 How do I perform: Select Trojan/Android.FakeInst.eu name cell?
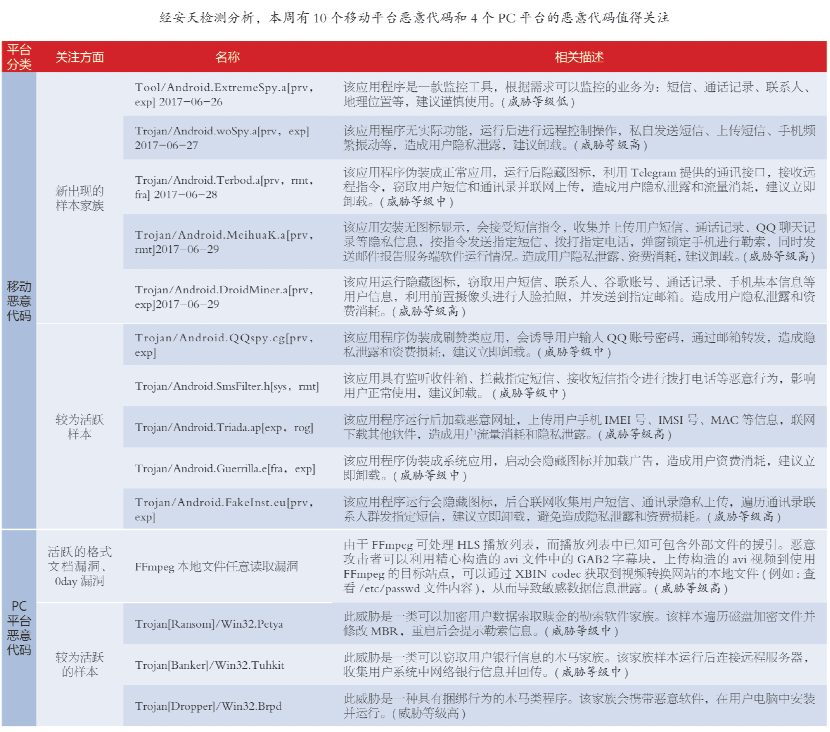click(x=228, y=509)
